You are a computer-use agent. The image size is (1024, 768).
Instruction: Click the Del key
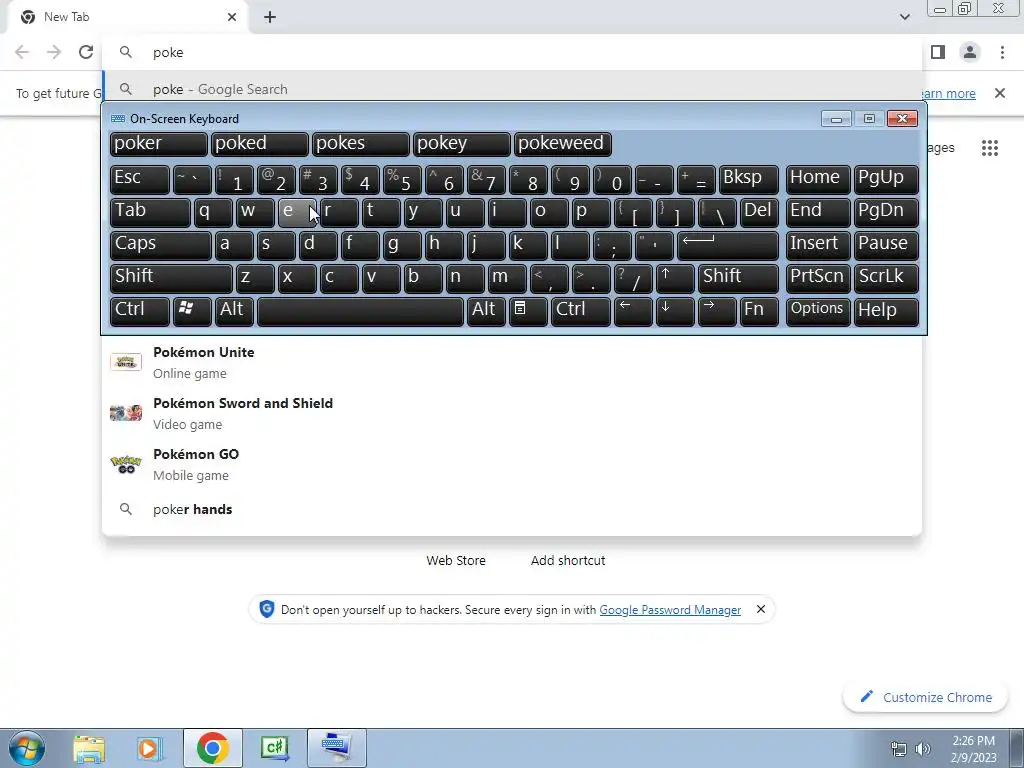pyautogui.click(x=759, y=212)
